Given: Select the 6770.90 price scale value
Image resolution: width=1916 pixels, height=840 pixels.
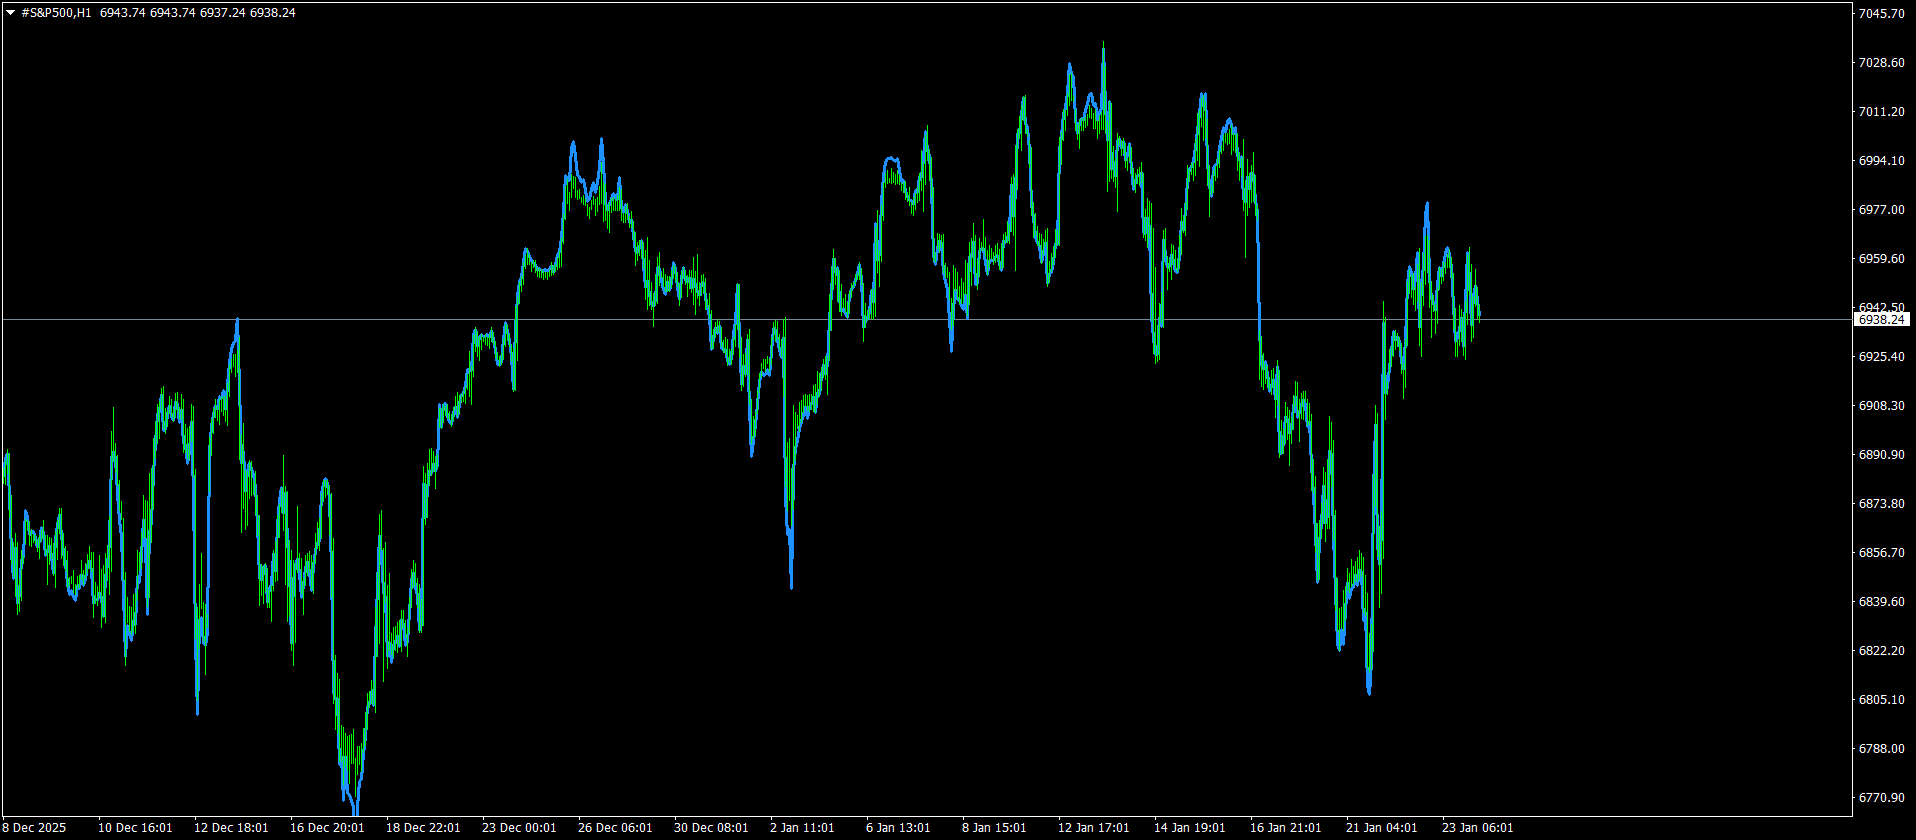Looking at the screenshot, I should (x=1881, y=798).
